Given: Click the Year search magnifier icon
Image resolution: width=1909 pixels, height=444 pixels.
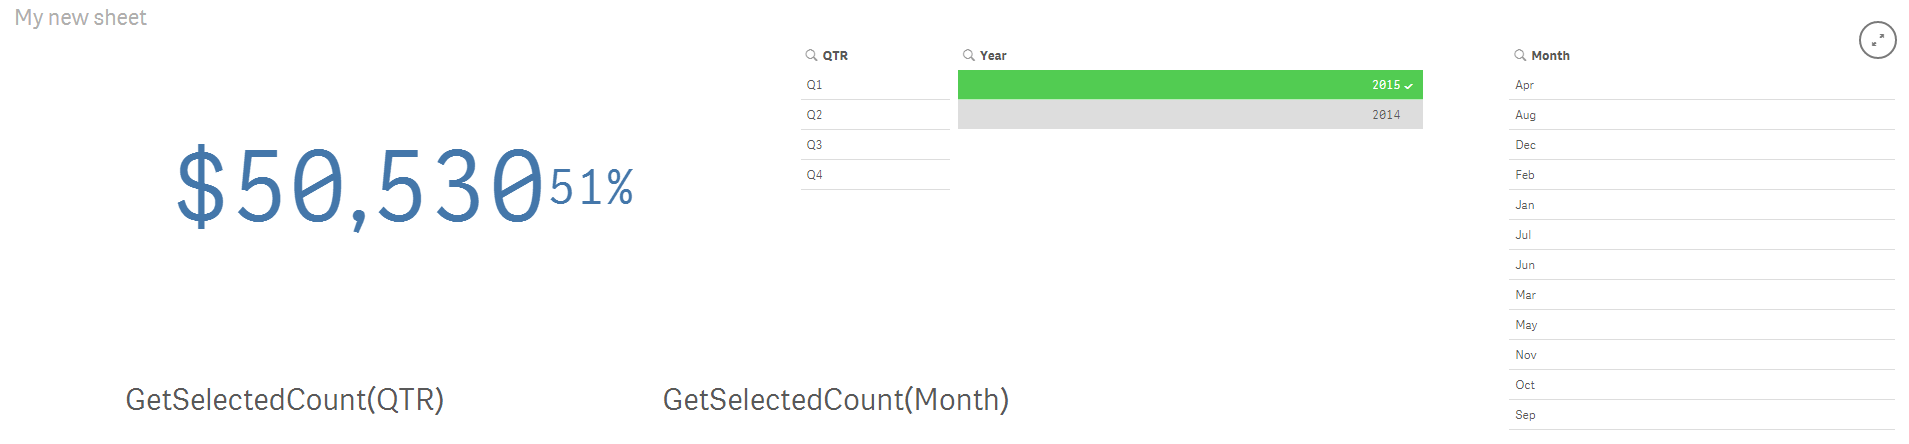Looking at the screenshot, I should [968, 55].
